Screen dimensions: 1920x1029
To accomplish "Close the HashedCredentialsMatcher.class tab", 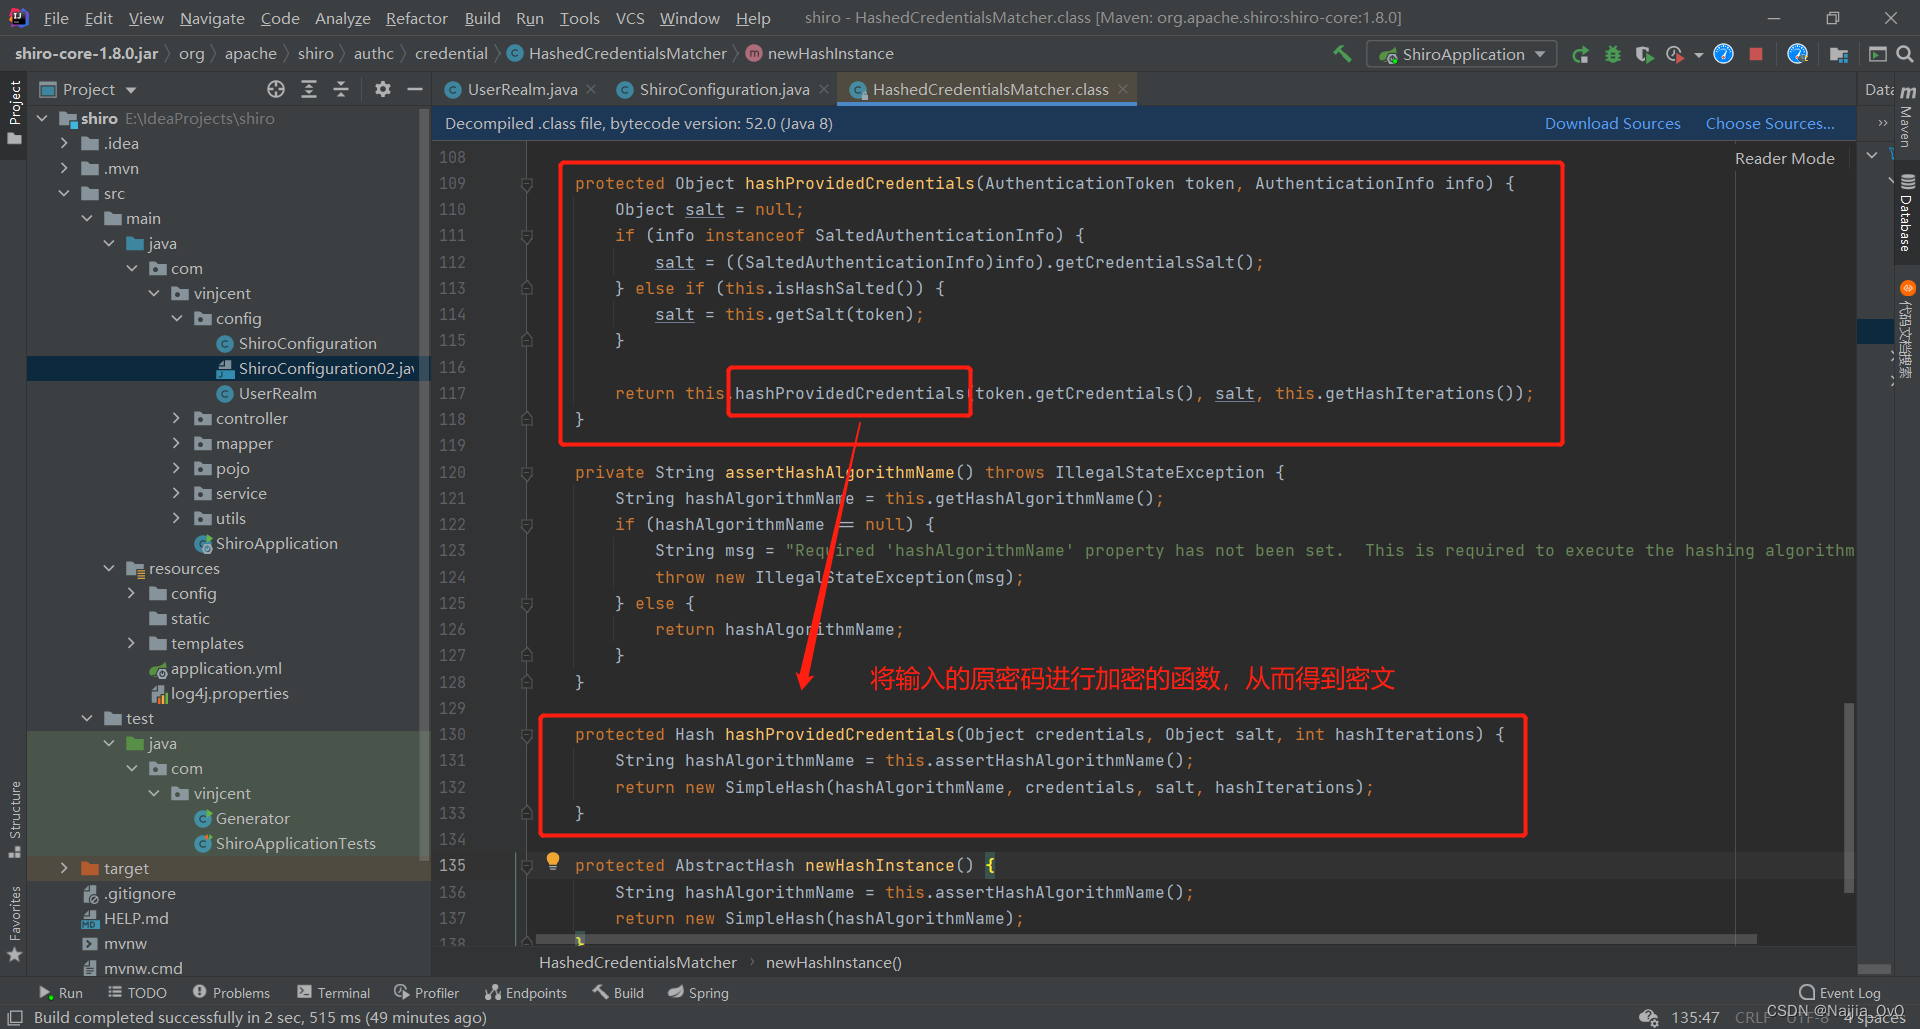I will 1123,89.
